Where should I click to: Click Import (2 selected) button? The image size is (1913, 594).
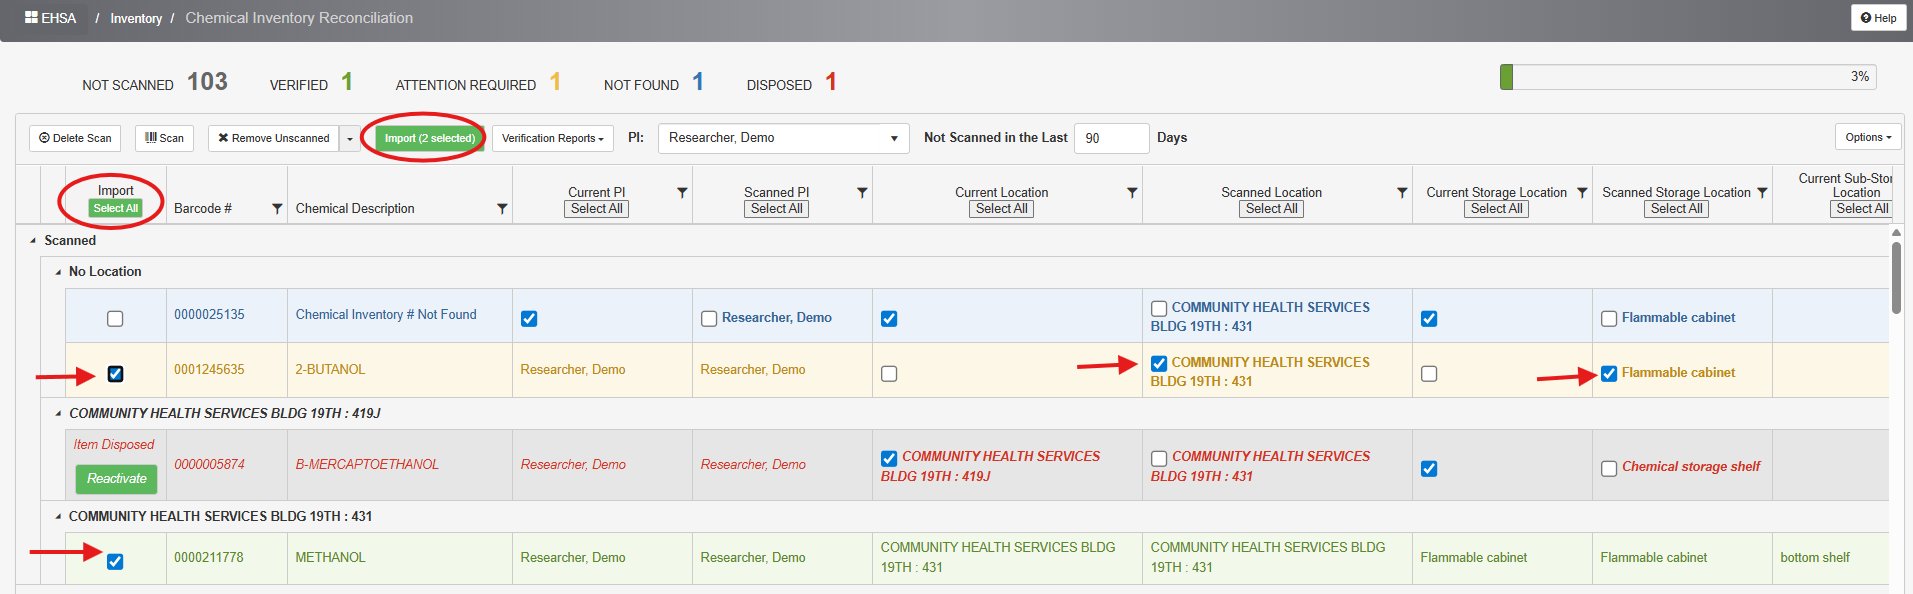click(x=429, y=138)
